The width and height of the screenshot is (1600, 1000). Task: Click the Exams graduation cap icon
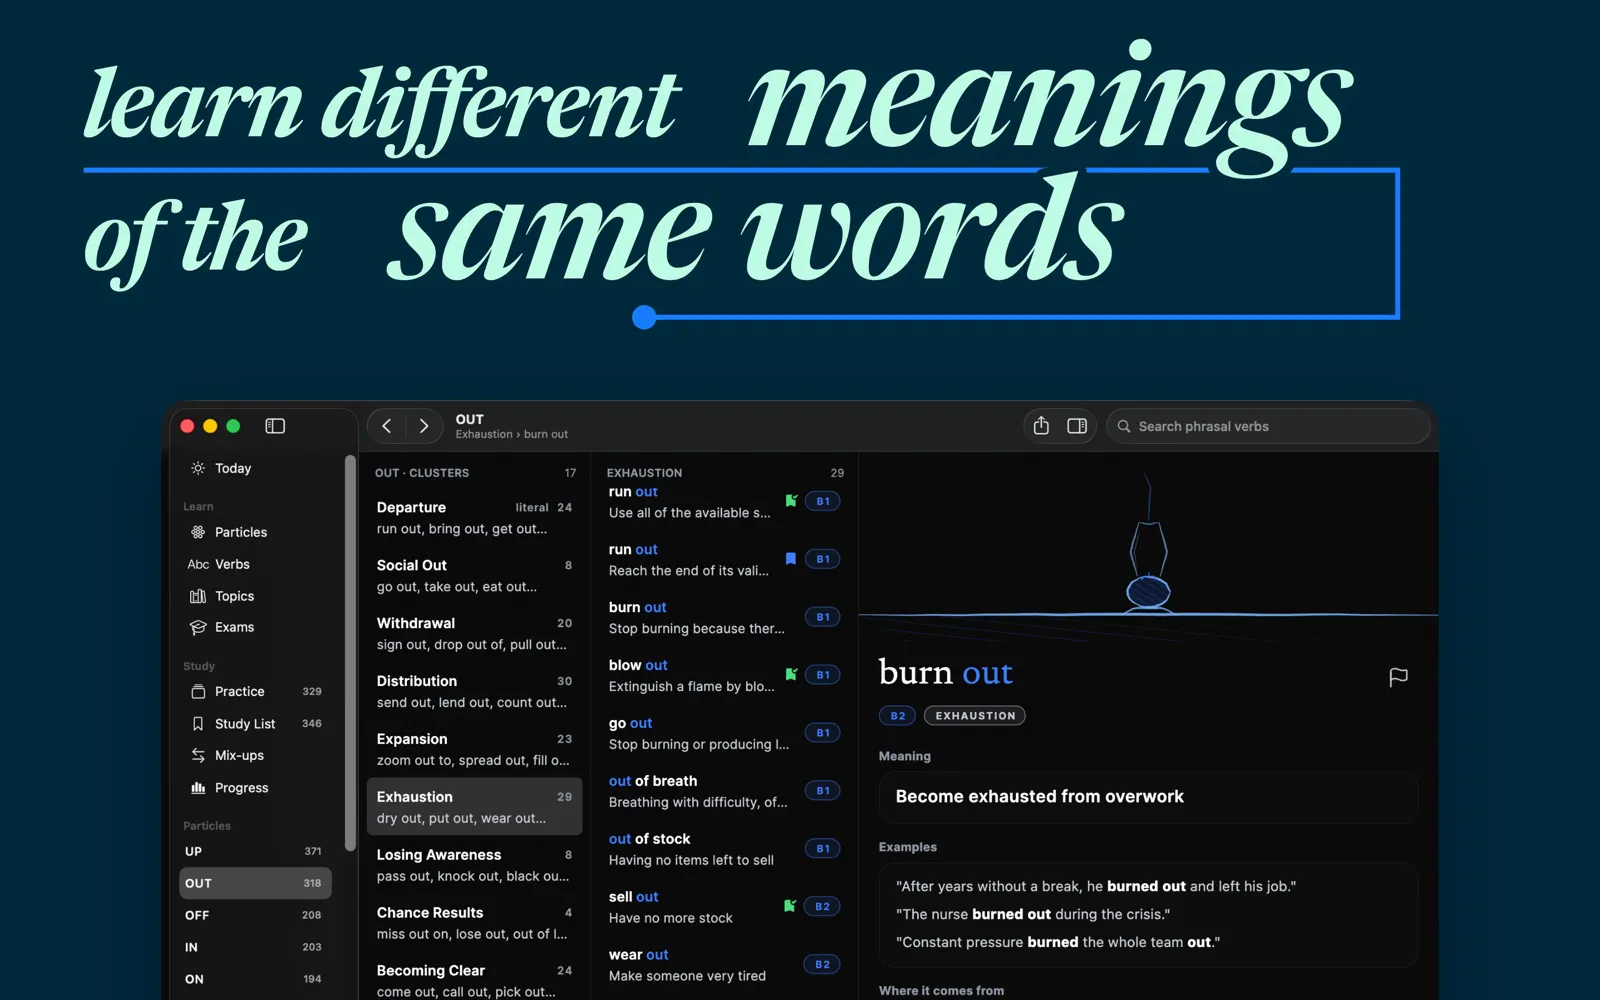[198, 627]
